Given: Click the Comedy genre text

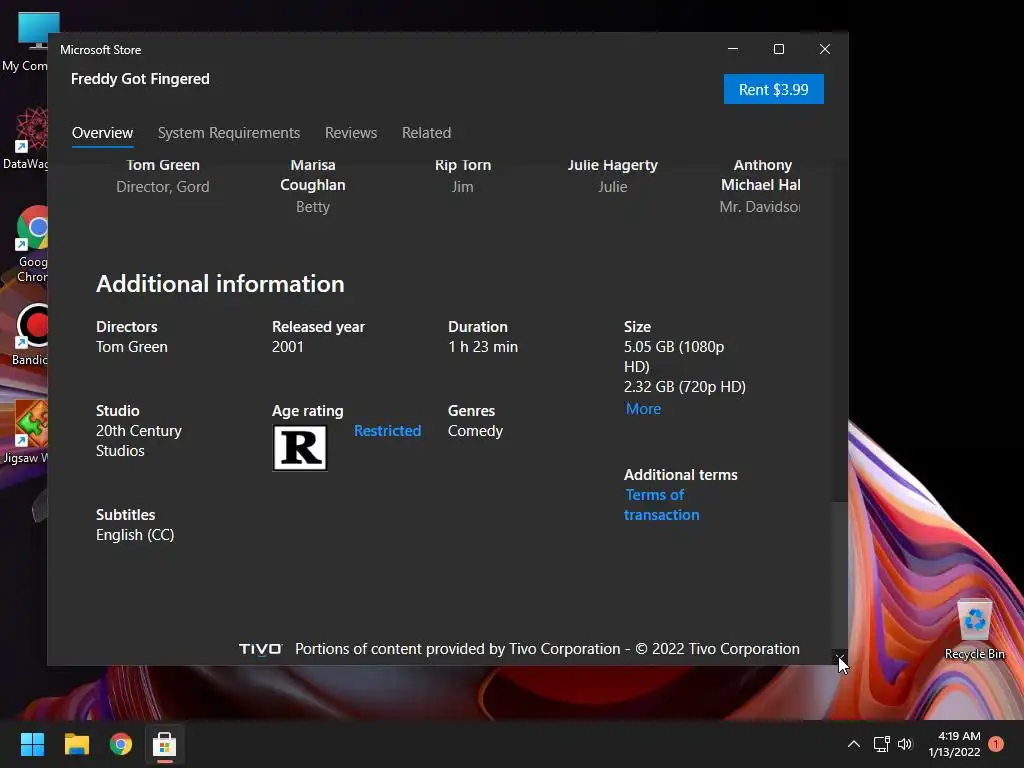Looking at the screenshot, I should [475, 431].
